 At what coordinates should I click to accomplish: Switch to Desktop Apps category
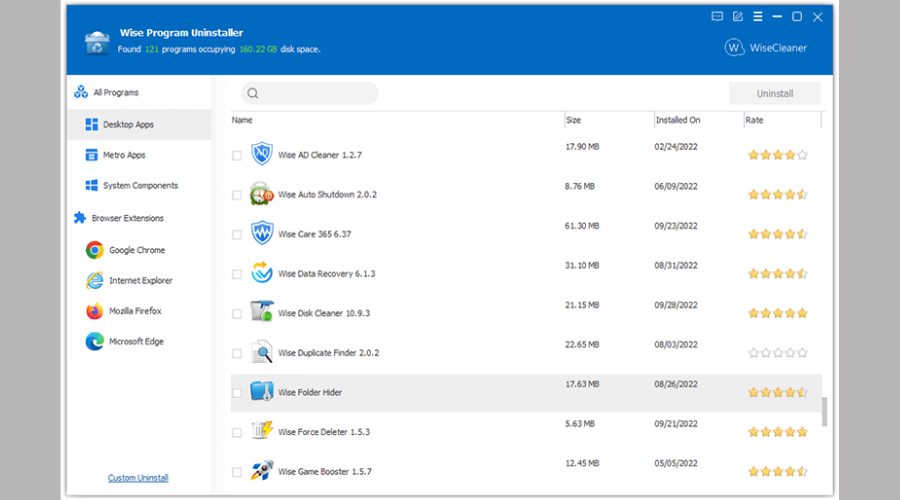(139, 125)
